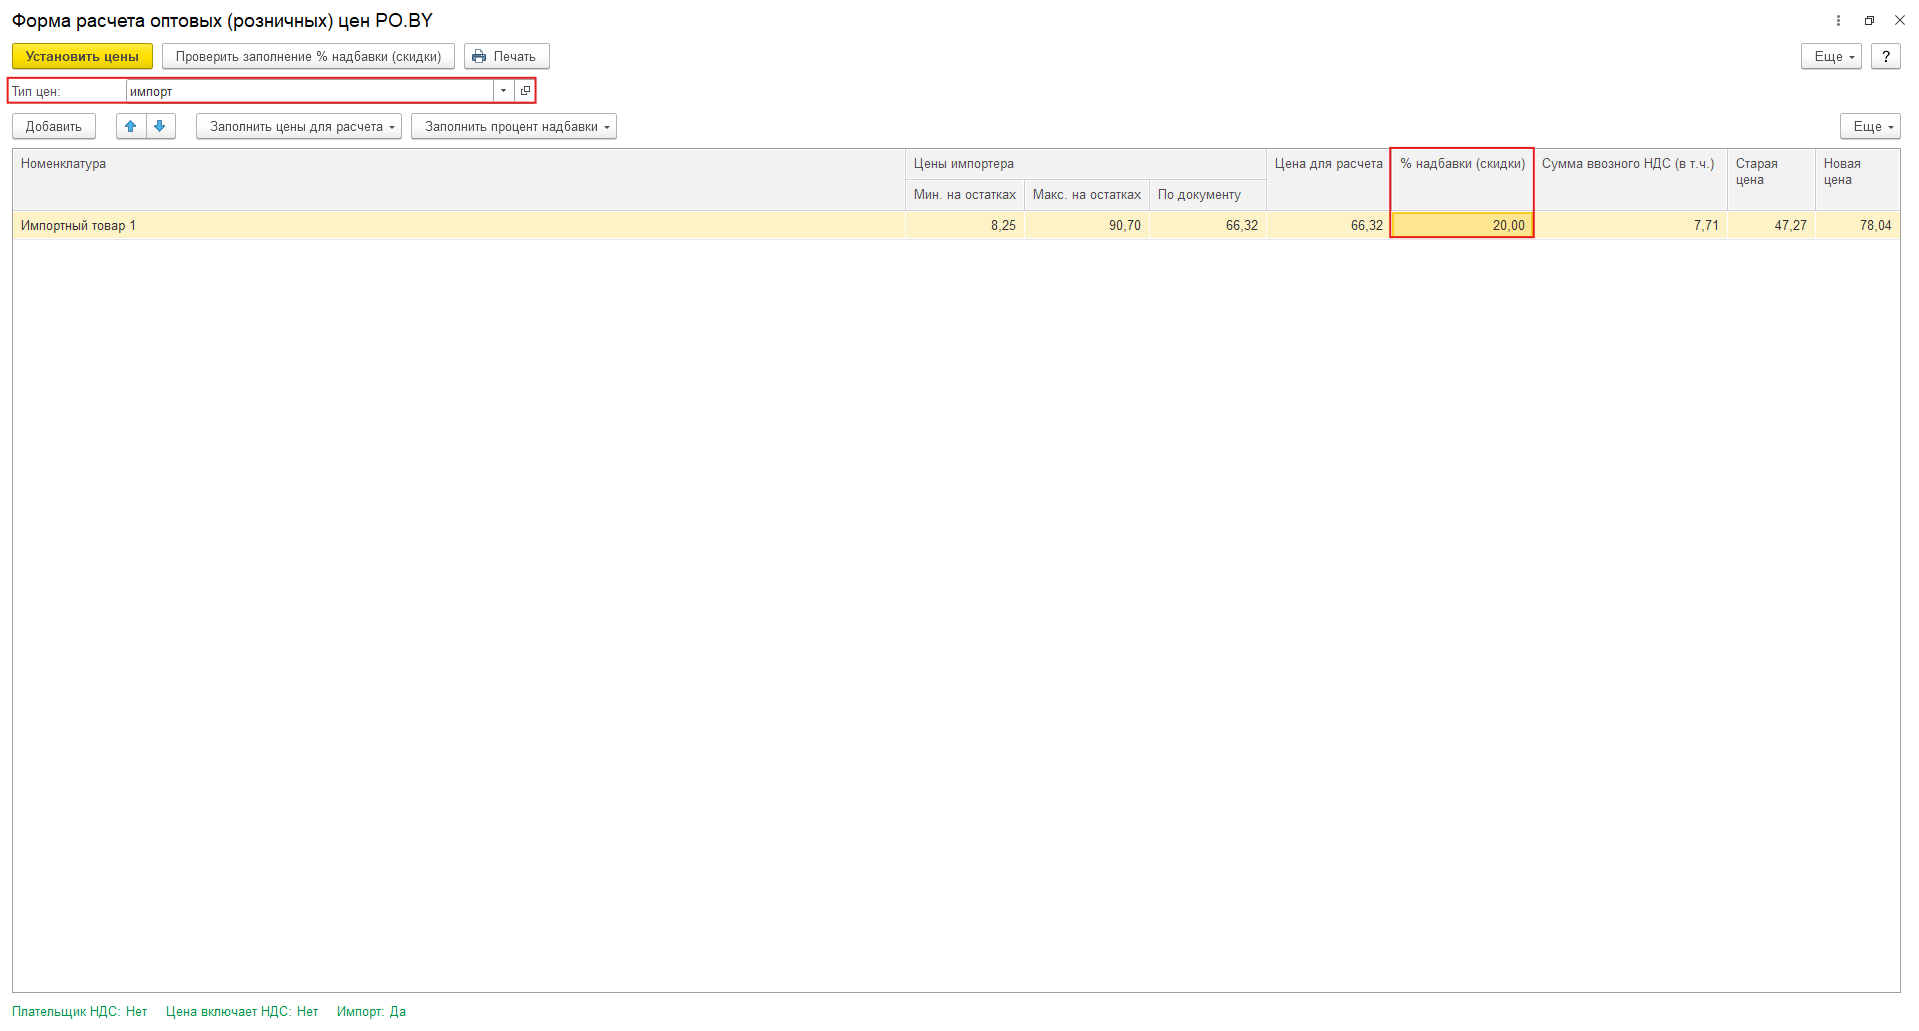Open Заполнить процент надбавки dropdown
The image size is (1919, 1031).
[x=514, y=127]
